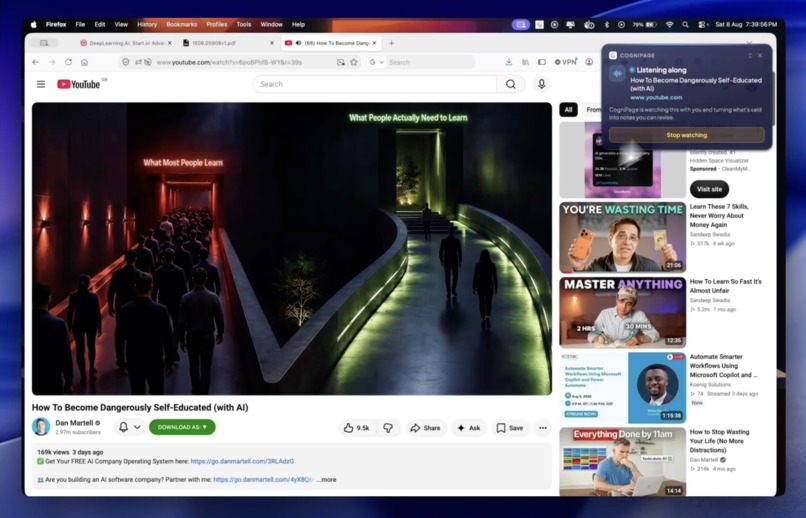Image resolution: width=806 pixels, height=518 pixels.
Task: Click the Ask button
Action: 469,428
